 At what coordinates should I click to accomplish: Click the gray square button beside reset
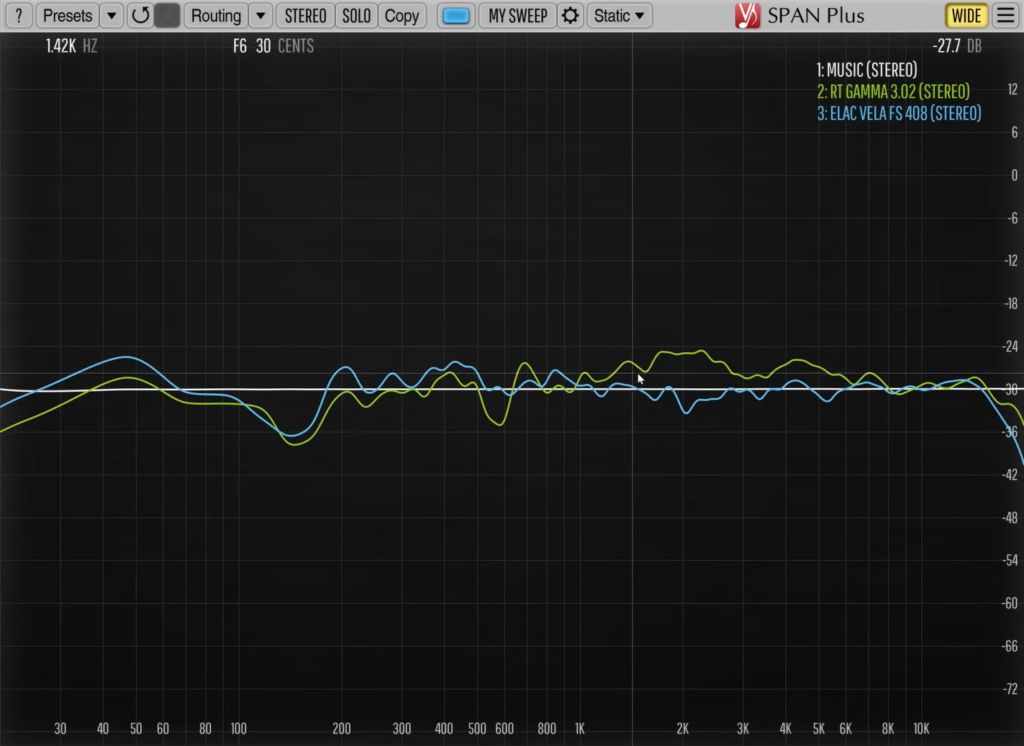tap(167, 16)
